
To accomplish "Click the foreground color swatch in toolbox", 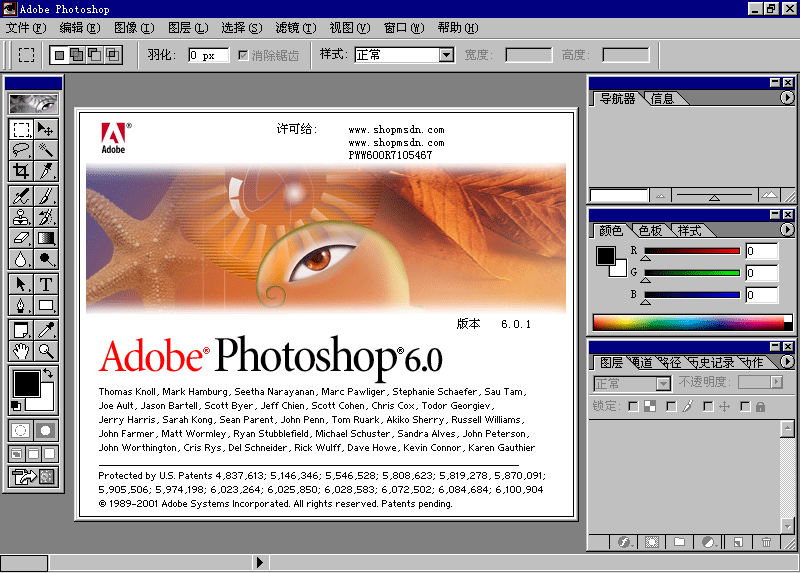I will [27, 384].
